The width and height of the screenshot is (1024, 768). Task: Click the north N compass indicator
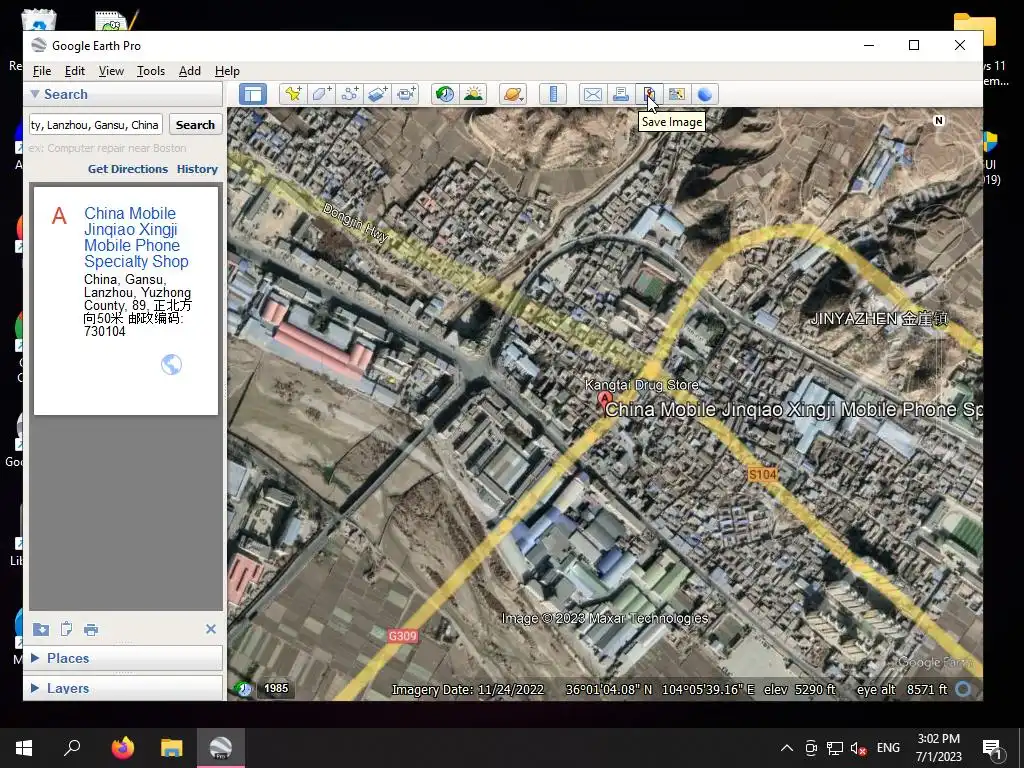(938, 120)
